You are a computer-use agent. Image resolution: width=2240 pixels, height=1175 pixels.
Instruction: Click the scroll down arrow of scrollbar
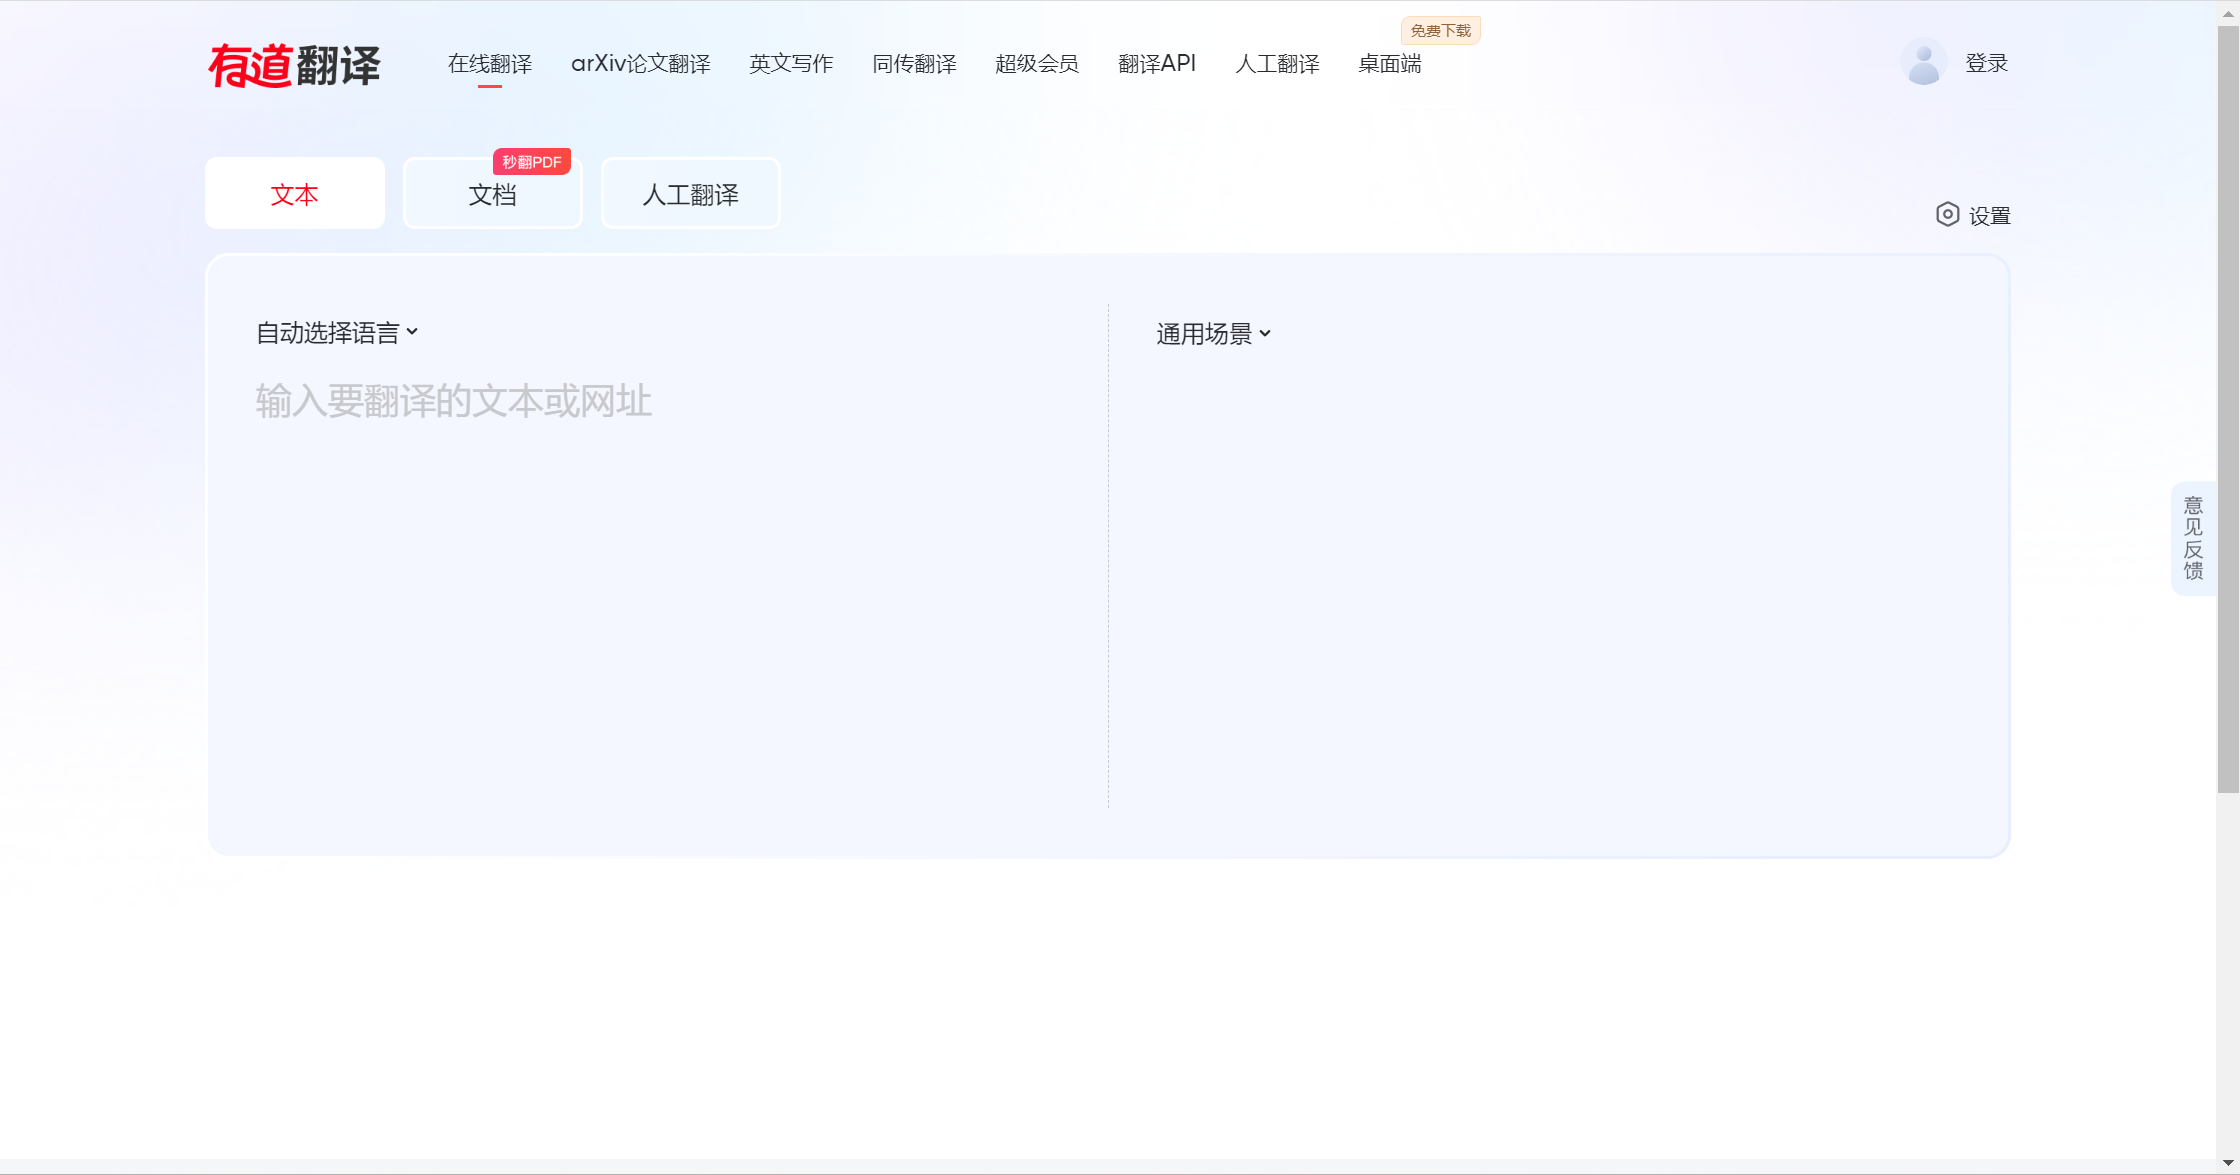(x=2227, y=1163)
